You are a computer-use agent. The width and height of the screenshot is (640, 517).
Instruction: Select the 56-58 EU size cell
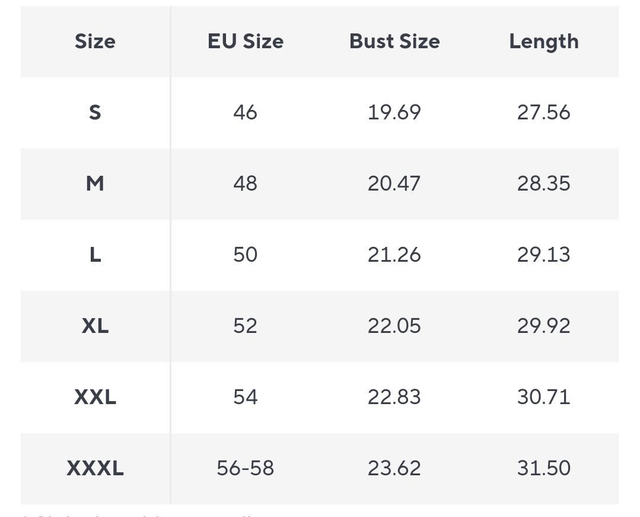tap(245, 467)
